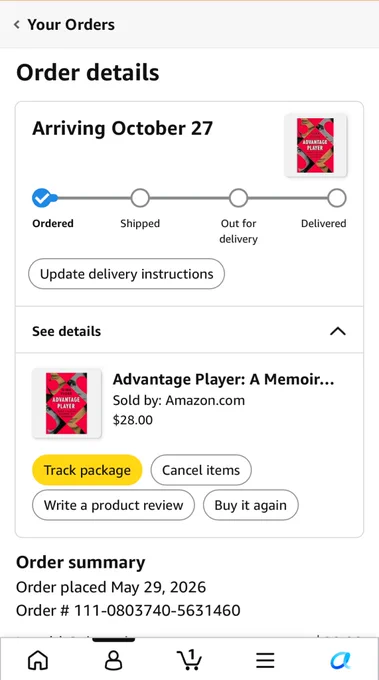The image size is (379, 680).
Task: Click the Cancel items button
Action: (201, 470)
